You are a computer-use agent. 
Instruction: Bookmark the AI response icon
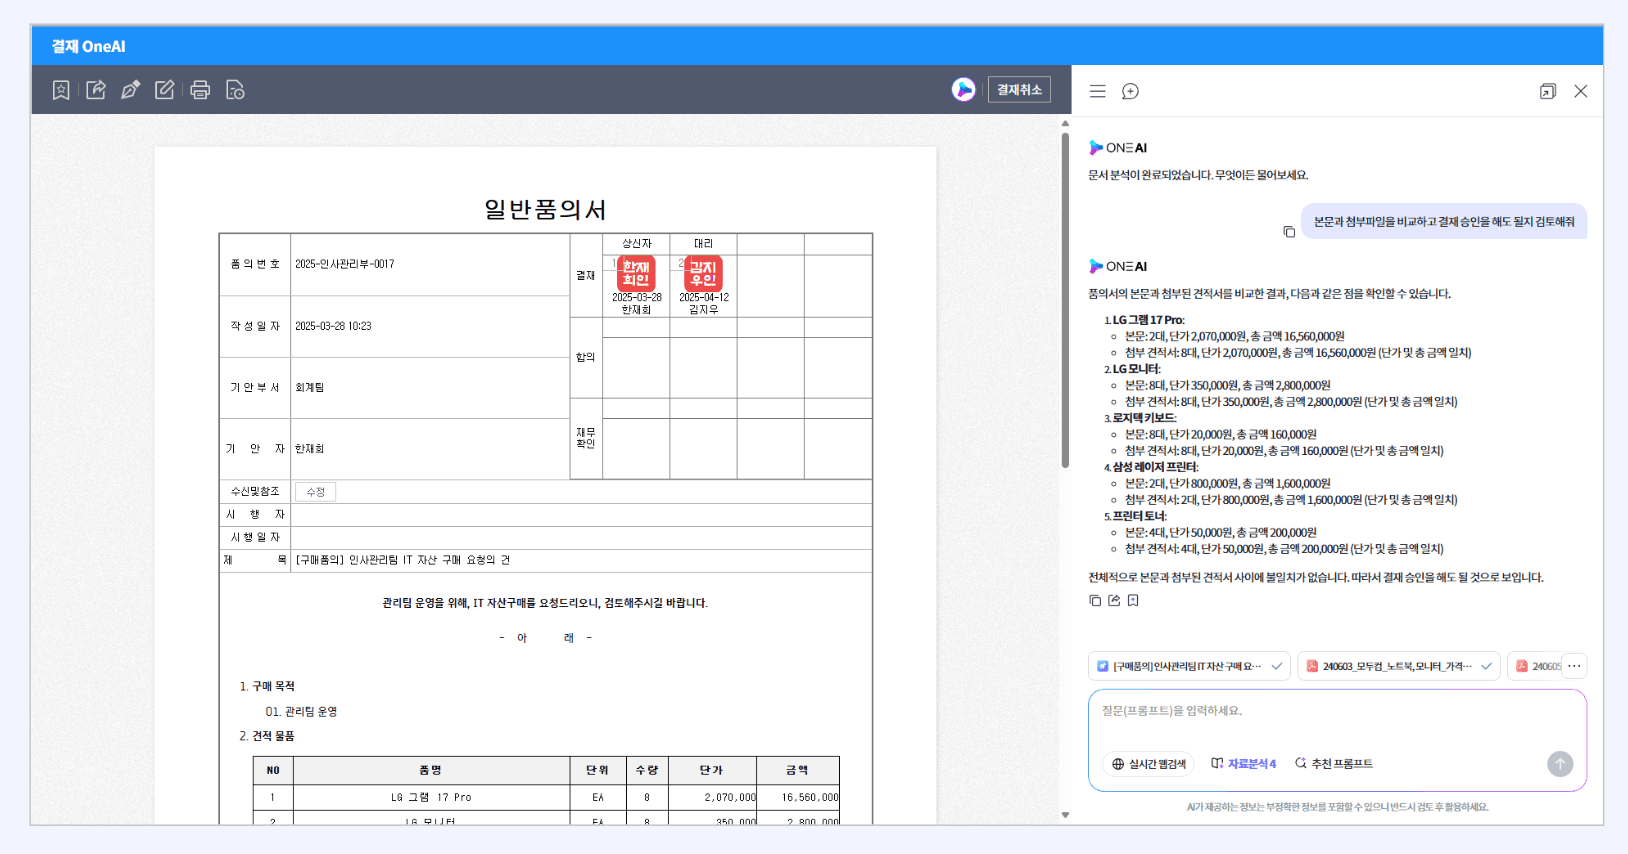(1133, 600)
